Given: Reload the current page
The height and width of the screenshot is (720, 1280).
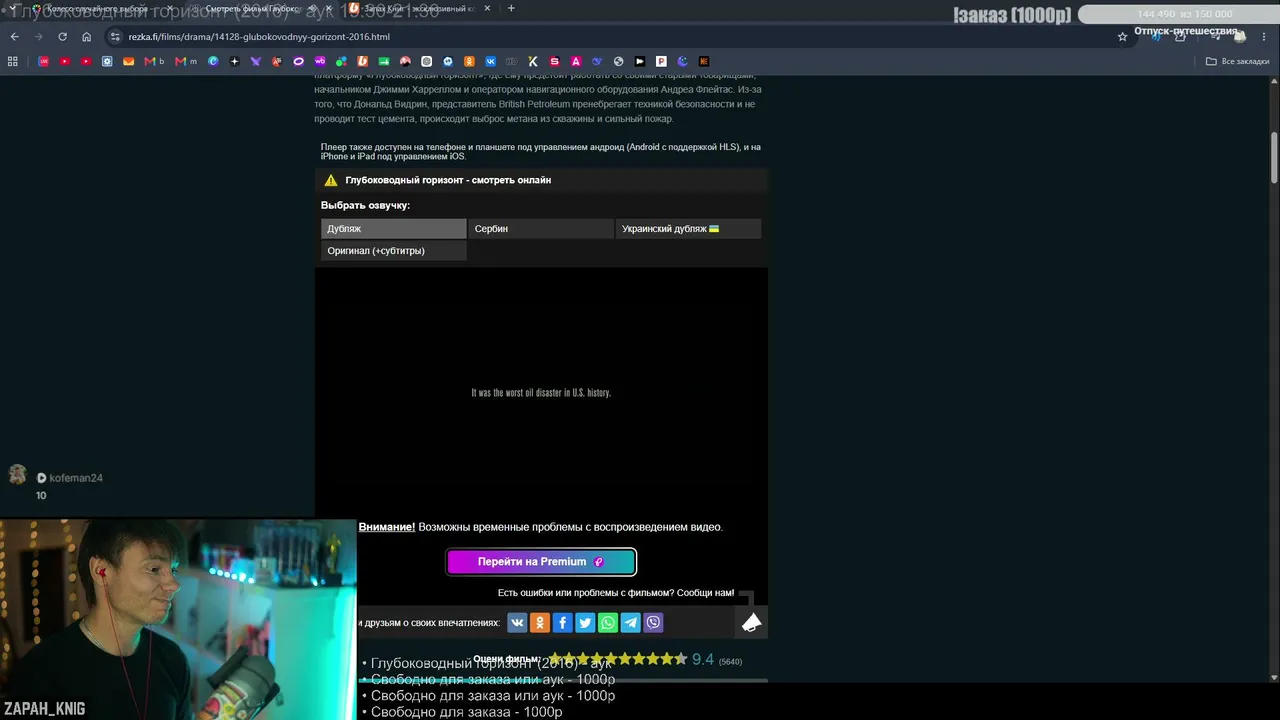Looking at the screenshot, I should click(x=62, y=37).
